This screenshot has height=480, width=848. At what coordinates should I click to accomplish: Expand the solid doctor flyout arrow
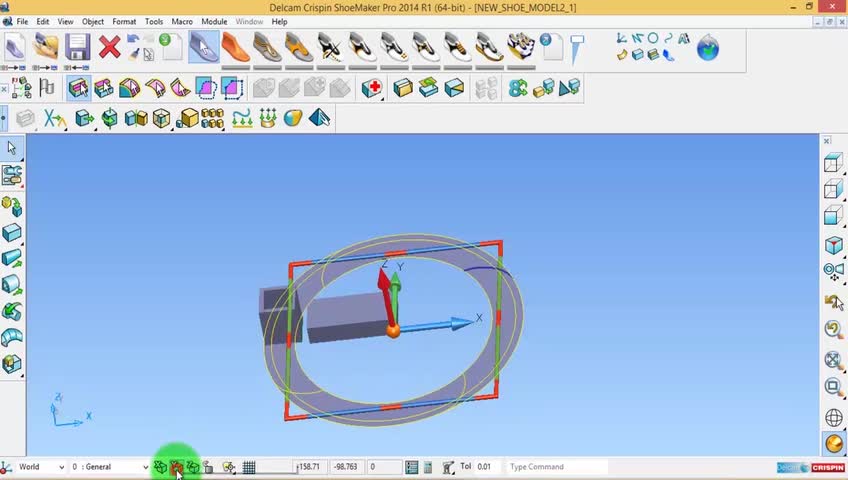[x=382, y=99]
